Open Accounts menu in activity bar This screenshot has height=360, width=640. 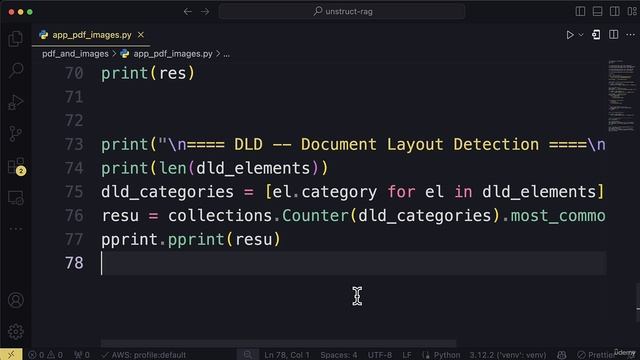coord(16,300)
